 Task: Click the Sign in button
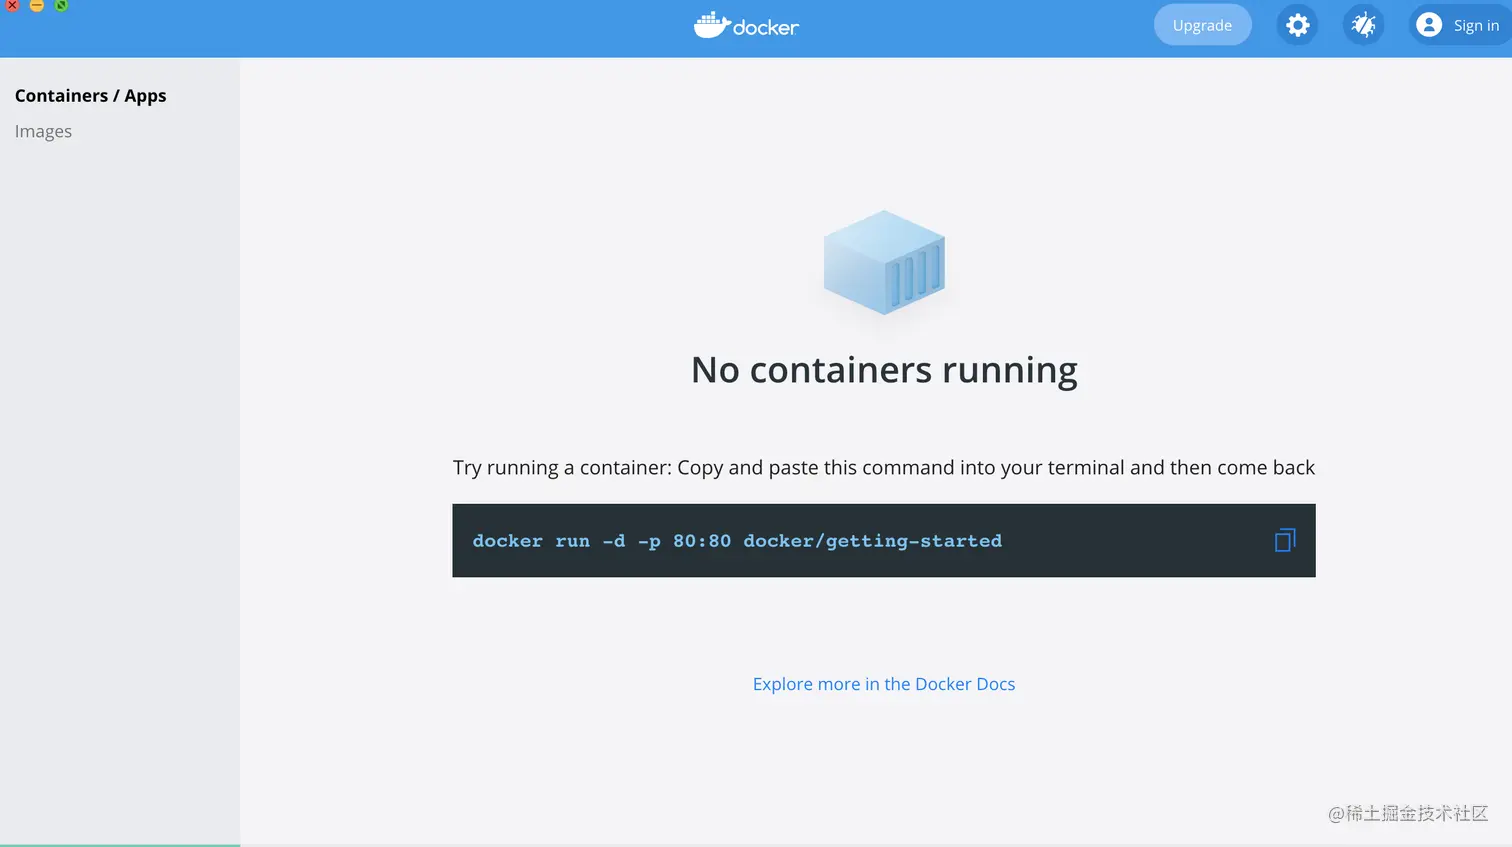pyautogui.click(x=1460, y=25)
